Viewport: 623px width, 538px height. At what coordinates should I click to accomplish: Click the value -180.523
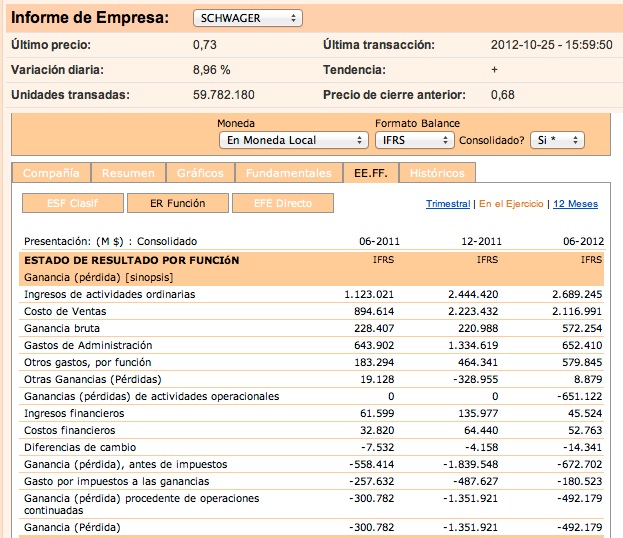tap(580, 482)
